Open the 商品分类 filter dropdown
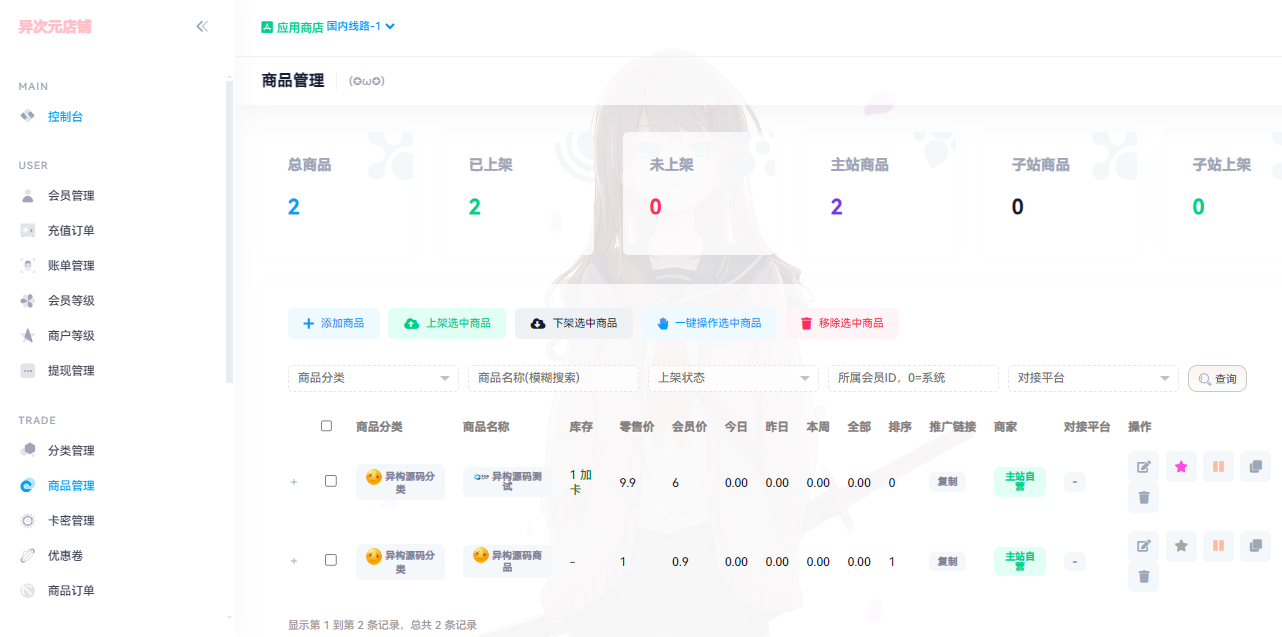The image size is (1282, 637). pyautogui.click(x=373, y=378)
